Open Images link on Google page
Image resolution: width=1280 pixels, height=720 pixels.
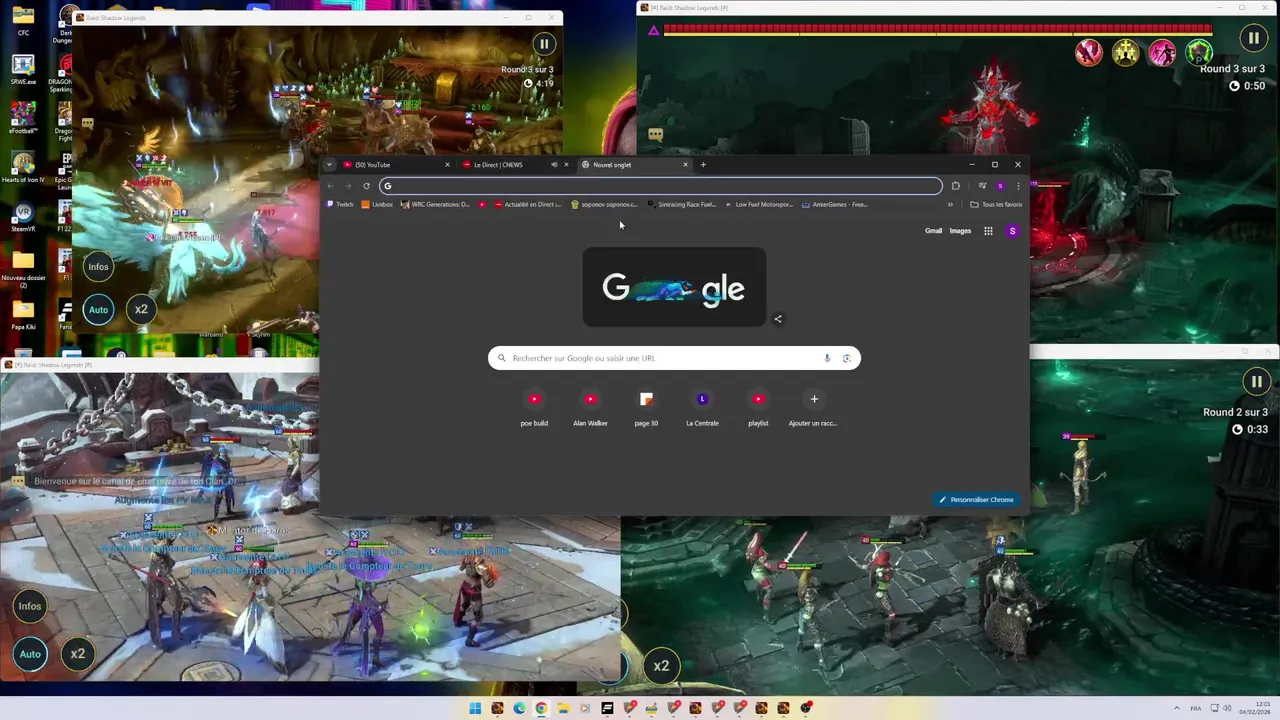click(960, 231)
